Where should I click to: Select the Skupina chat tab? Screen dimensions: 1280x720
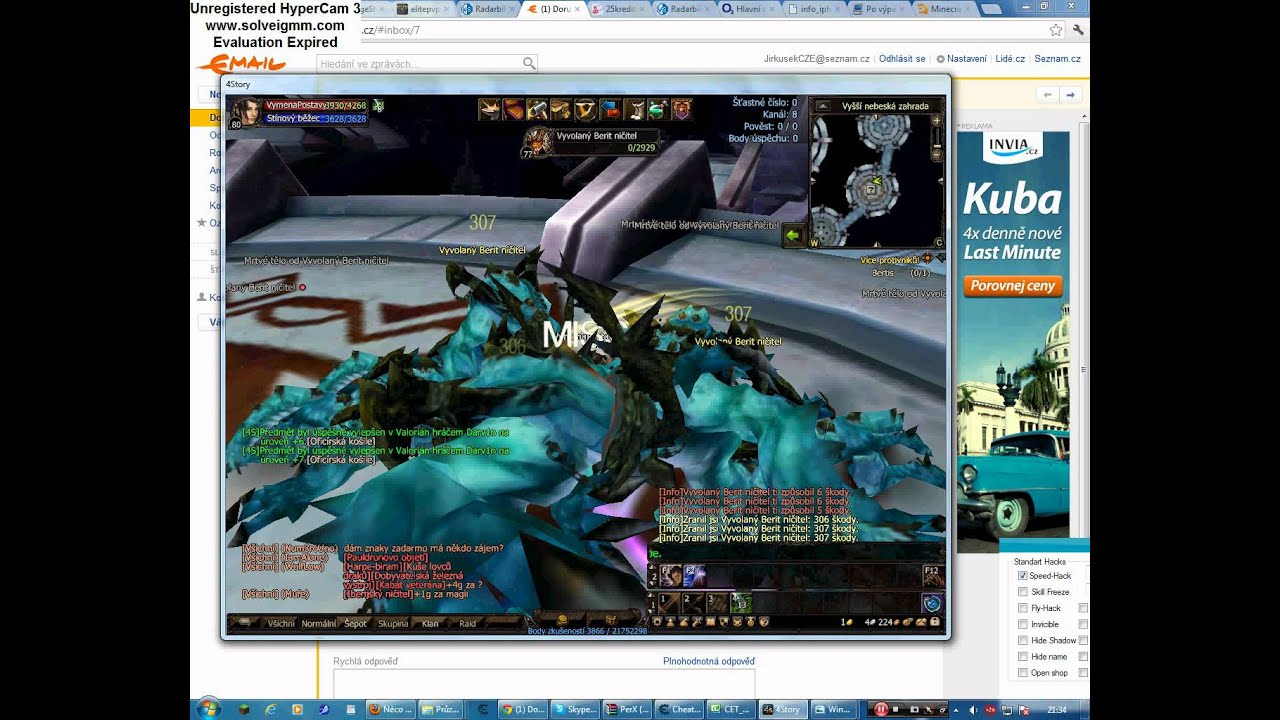click(393, 623)
